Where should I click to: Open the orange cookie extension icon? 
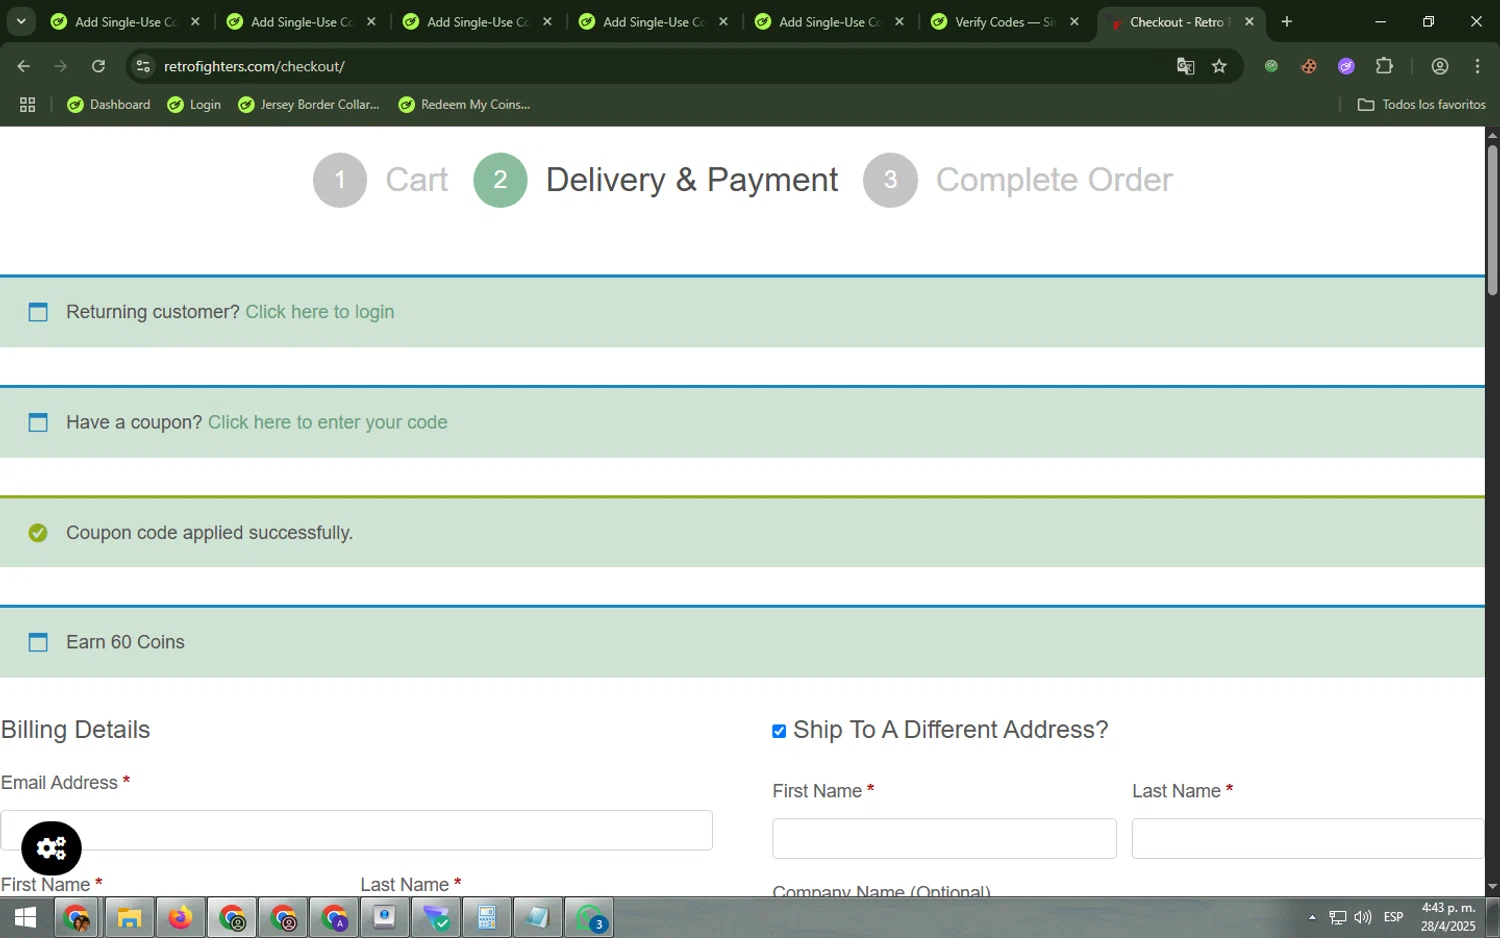click(1308, 66)
